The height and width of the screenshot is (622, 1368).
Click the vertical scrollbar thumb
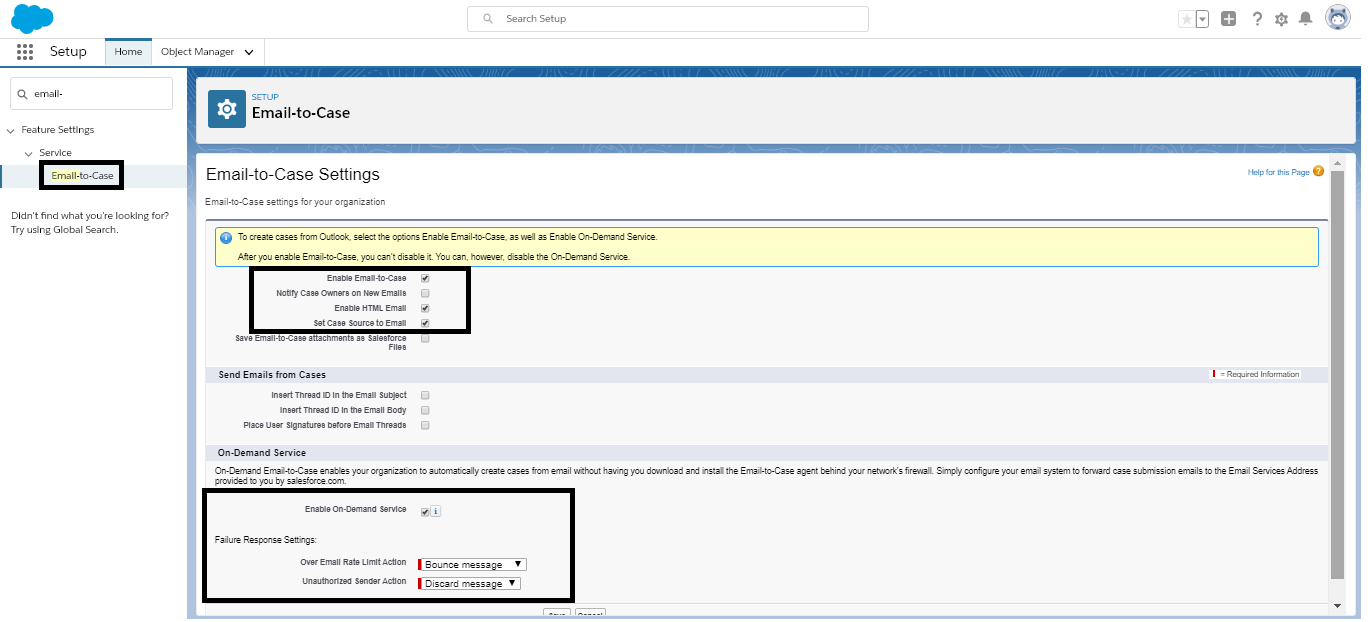click(x=1337, y=373)
